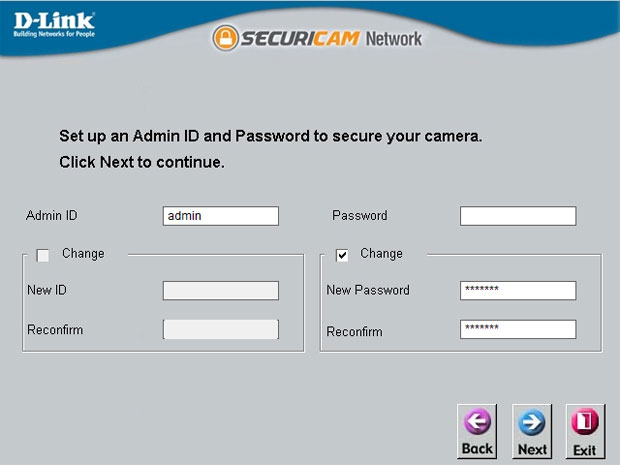Enable the Change checkbox above New ID
620x465 pixels.
42,255
